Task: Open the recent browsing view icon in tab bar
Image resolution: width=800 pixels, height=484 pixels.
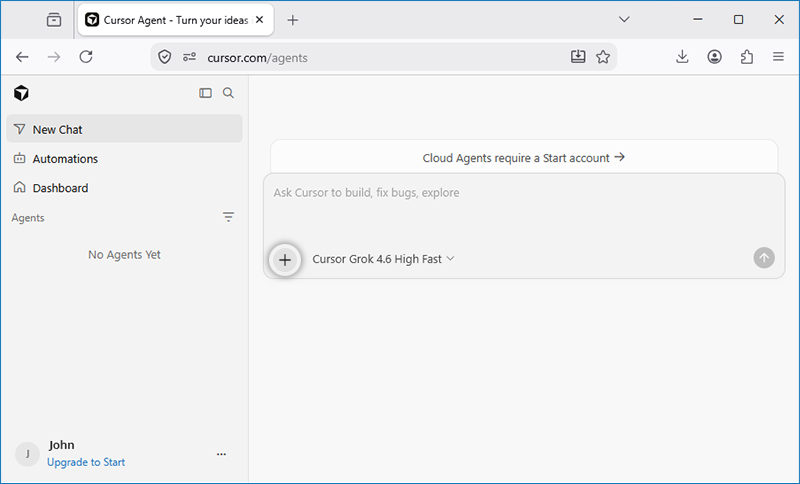Action: [x=54, y=20]
